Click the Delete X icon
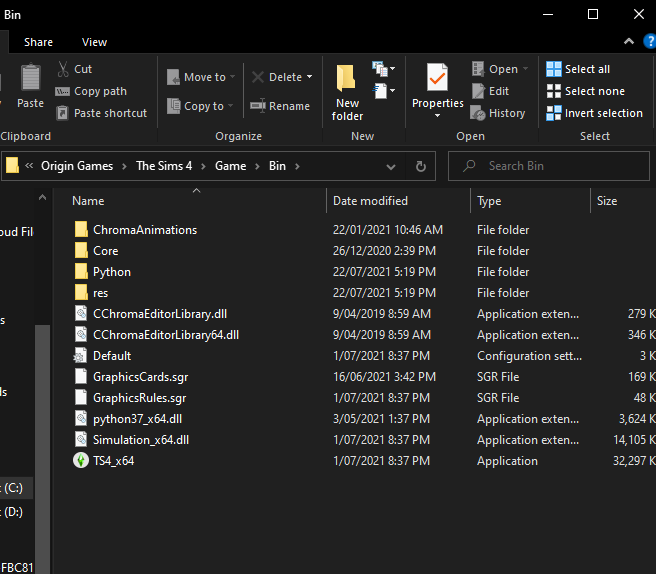656x574 pixels. tap(258, 77)
